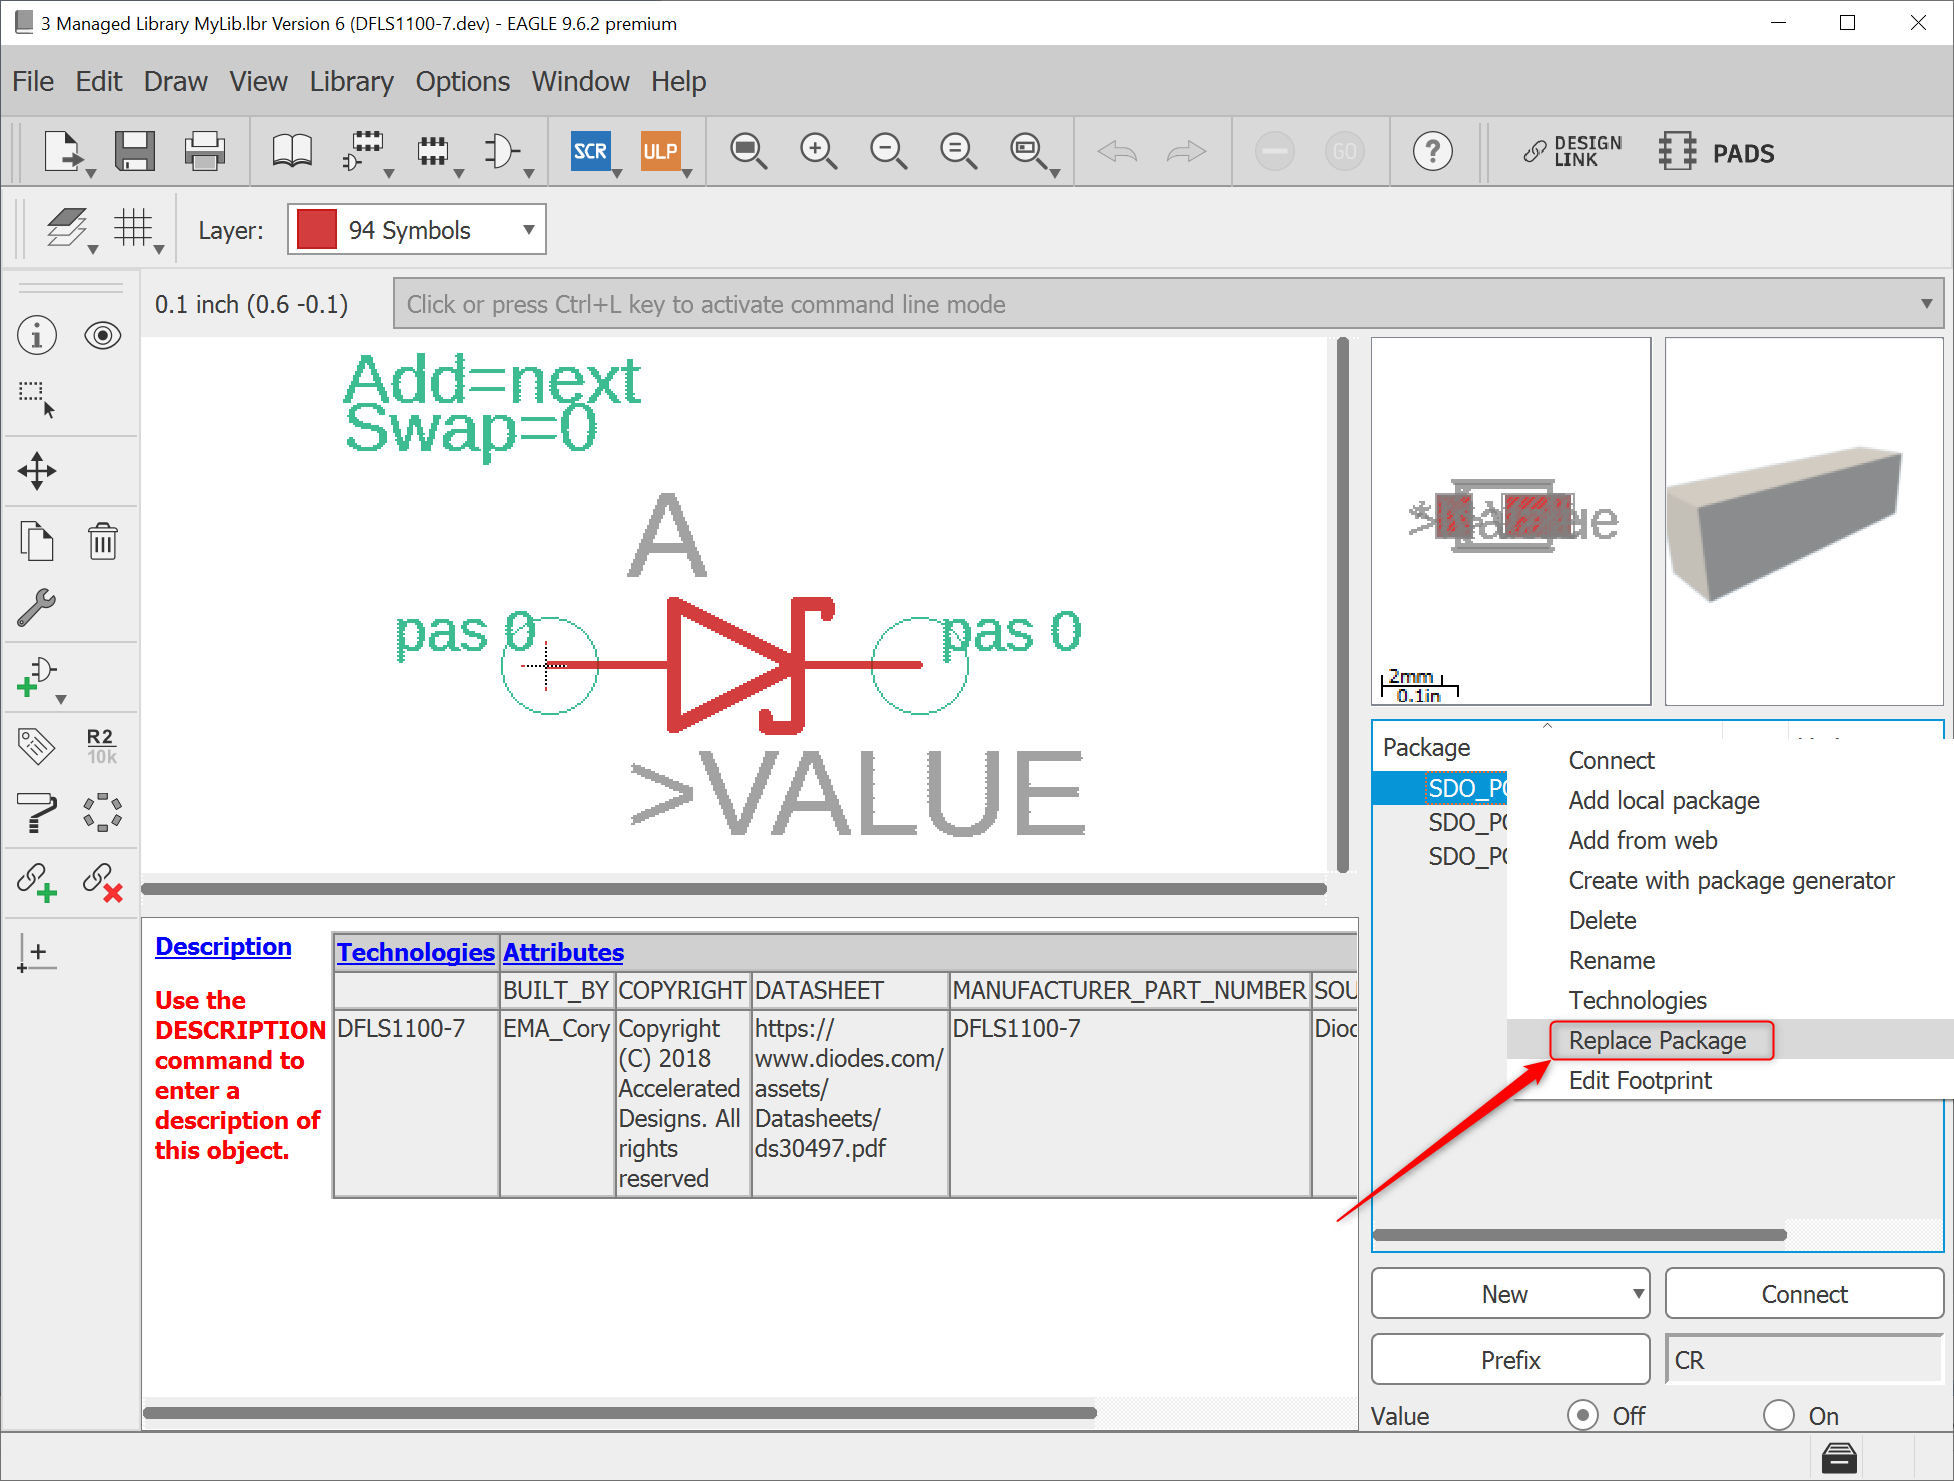
Task: Select the Move tool icon
Action: pos(37,471)
